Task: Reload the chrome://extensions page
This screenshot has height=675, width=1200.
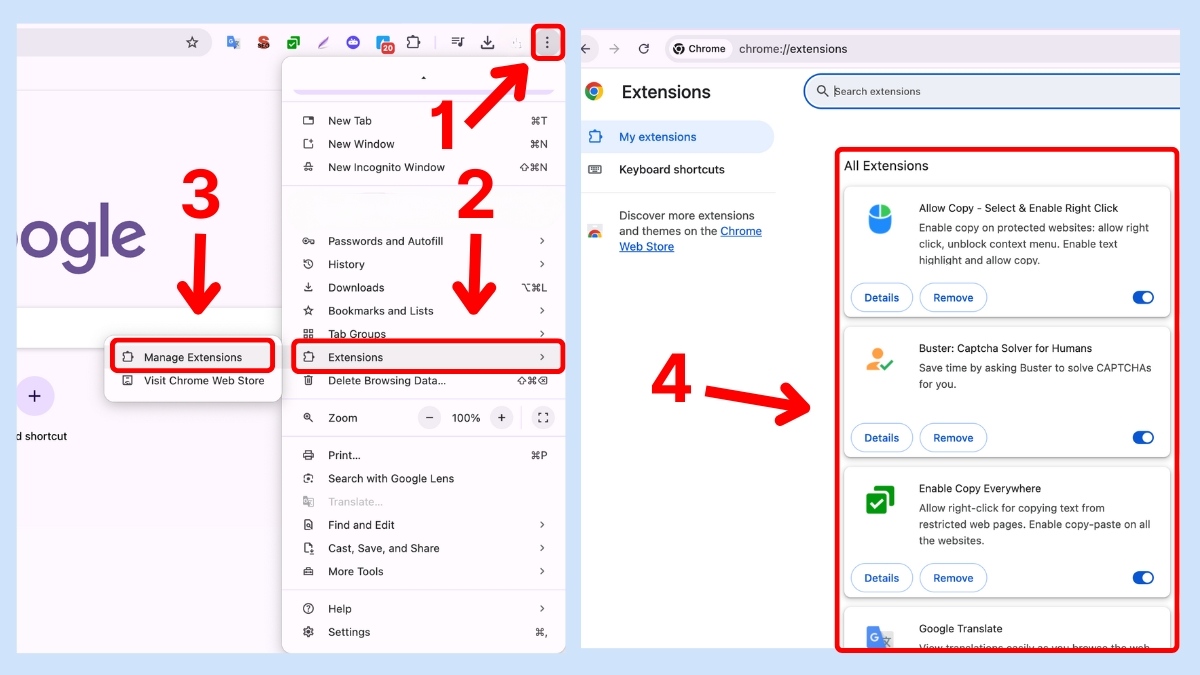Action: (x=644, y=48)
